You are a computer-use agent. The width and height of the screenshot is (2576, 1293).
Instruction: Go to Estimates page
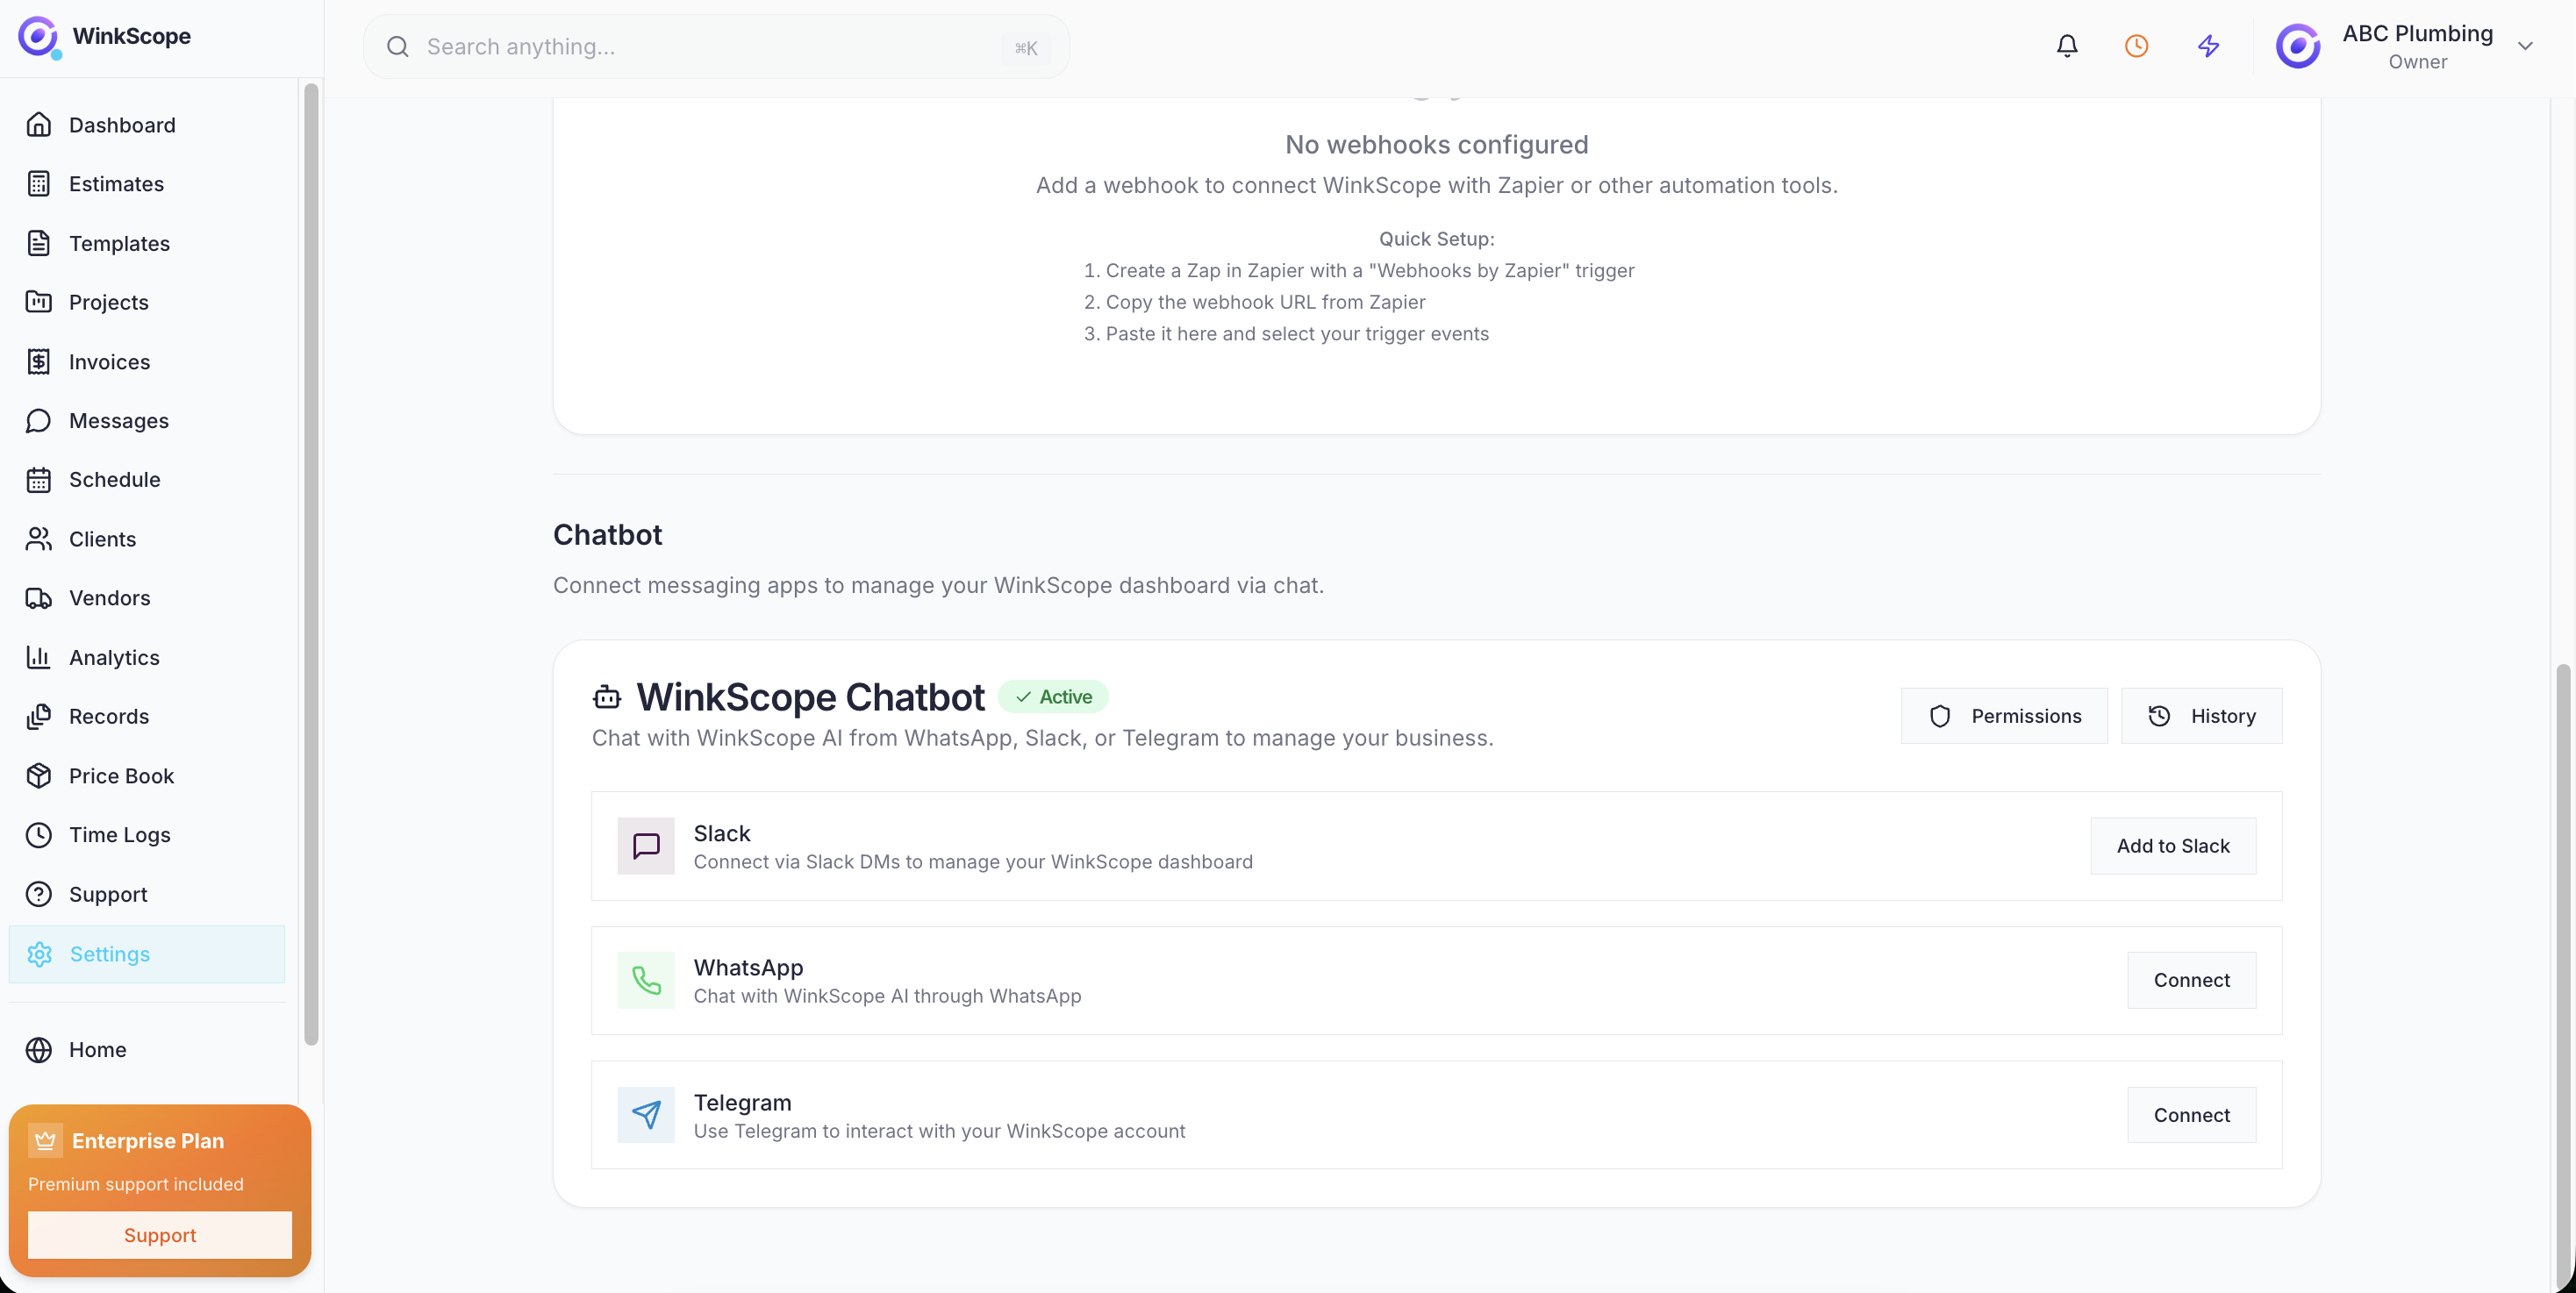point(147,184)
